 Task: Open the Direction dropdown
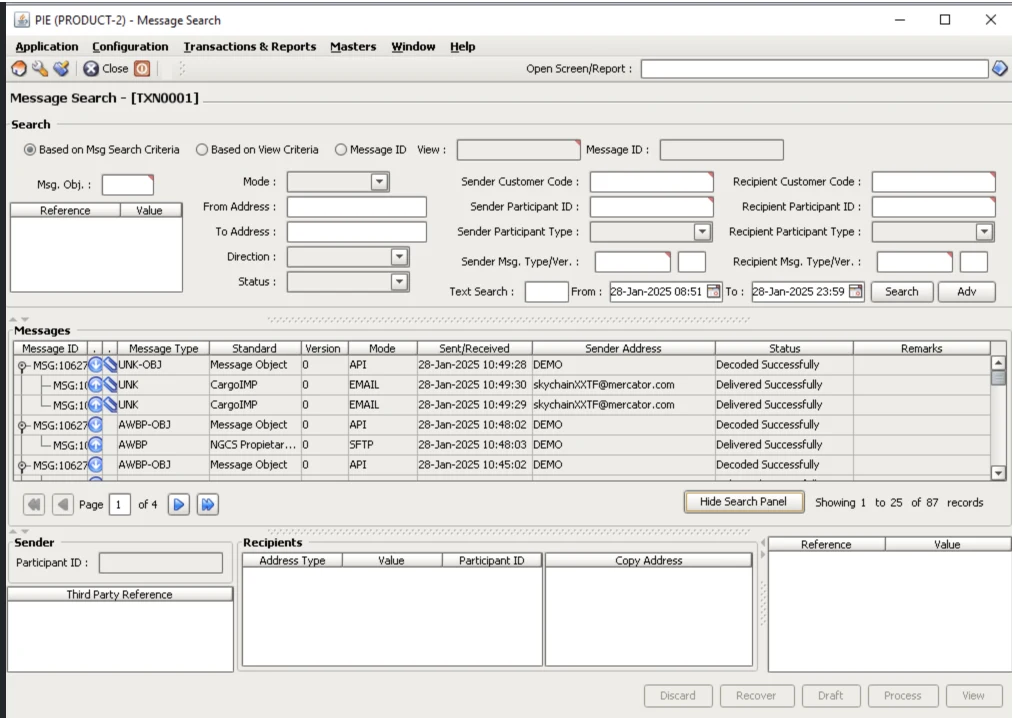click(x=399, y=257)
